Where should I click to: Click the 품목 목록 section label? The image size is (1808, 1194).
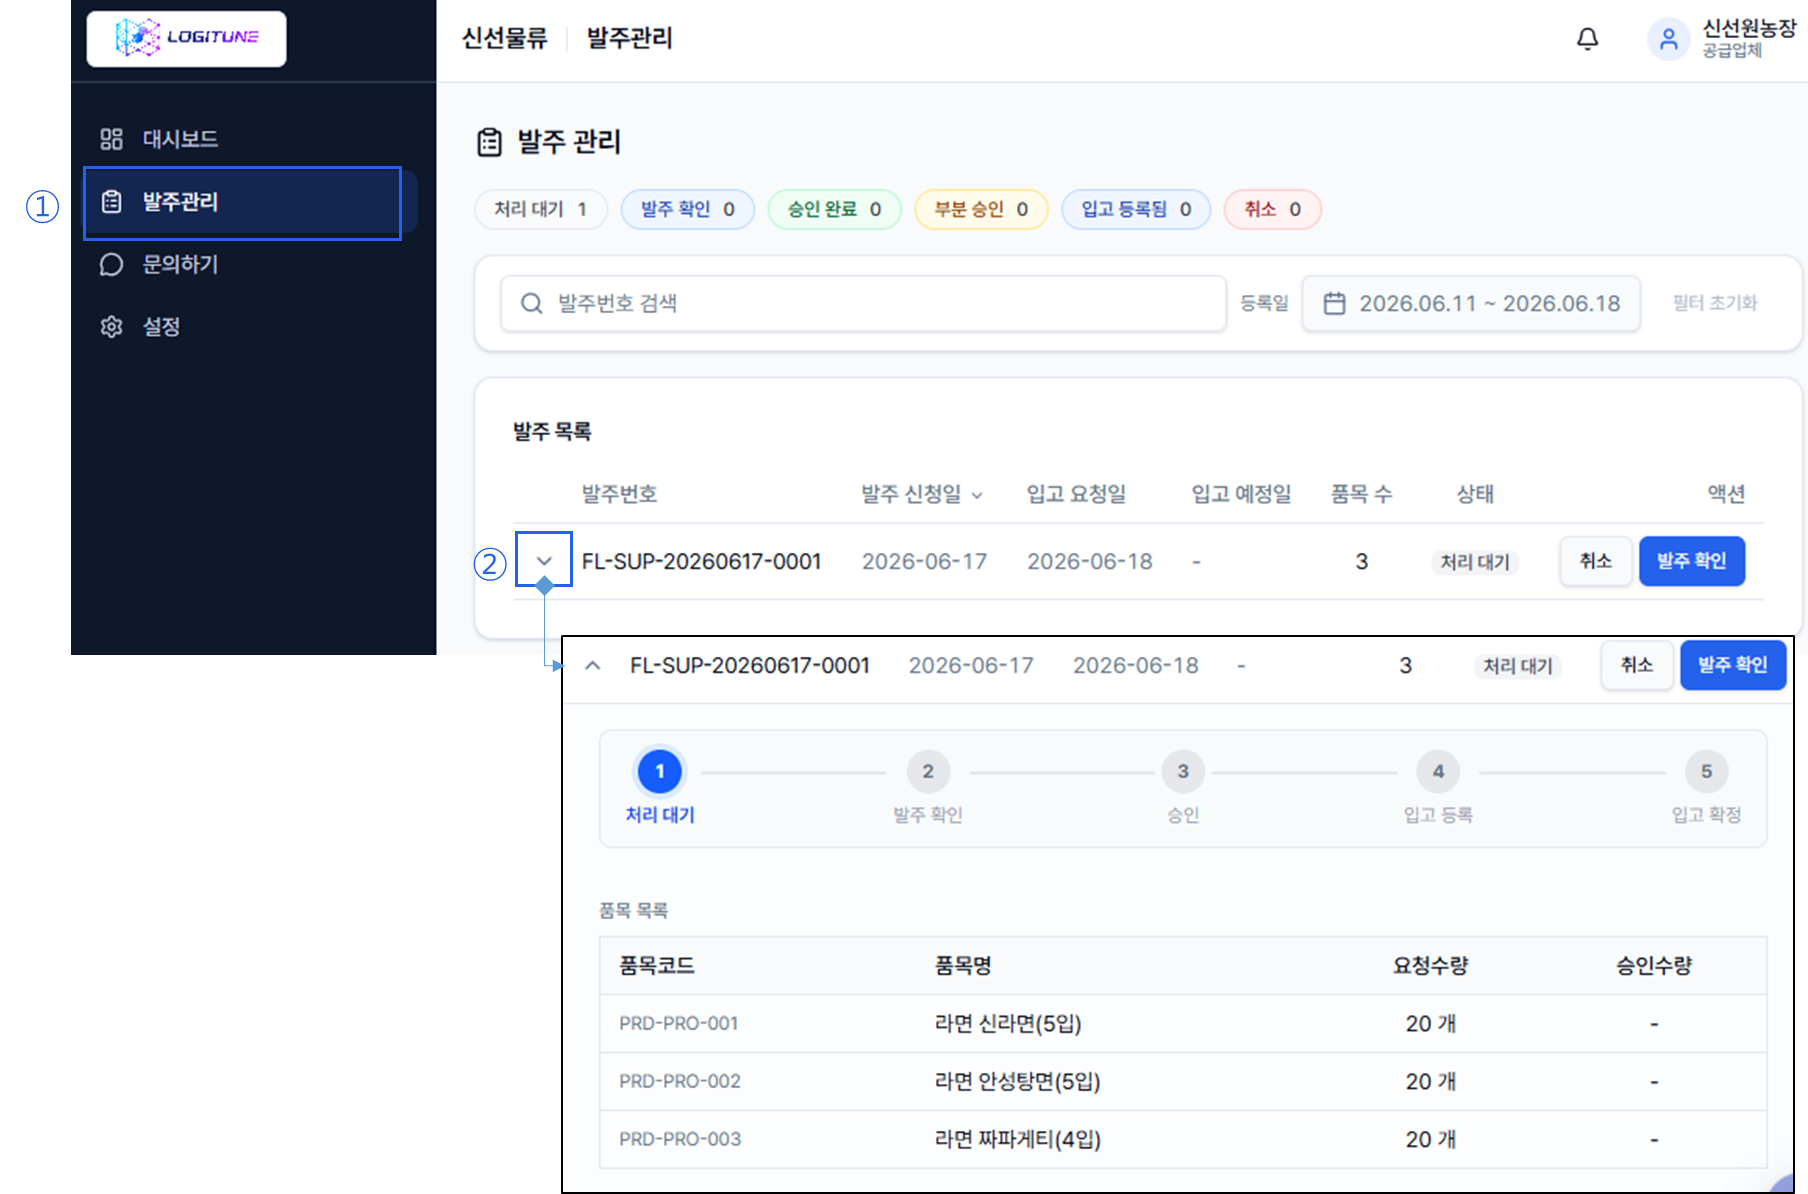click(633, 910)
